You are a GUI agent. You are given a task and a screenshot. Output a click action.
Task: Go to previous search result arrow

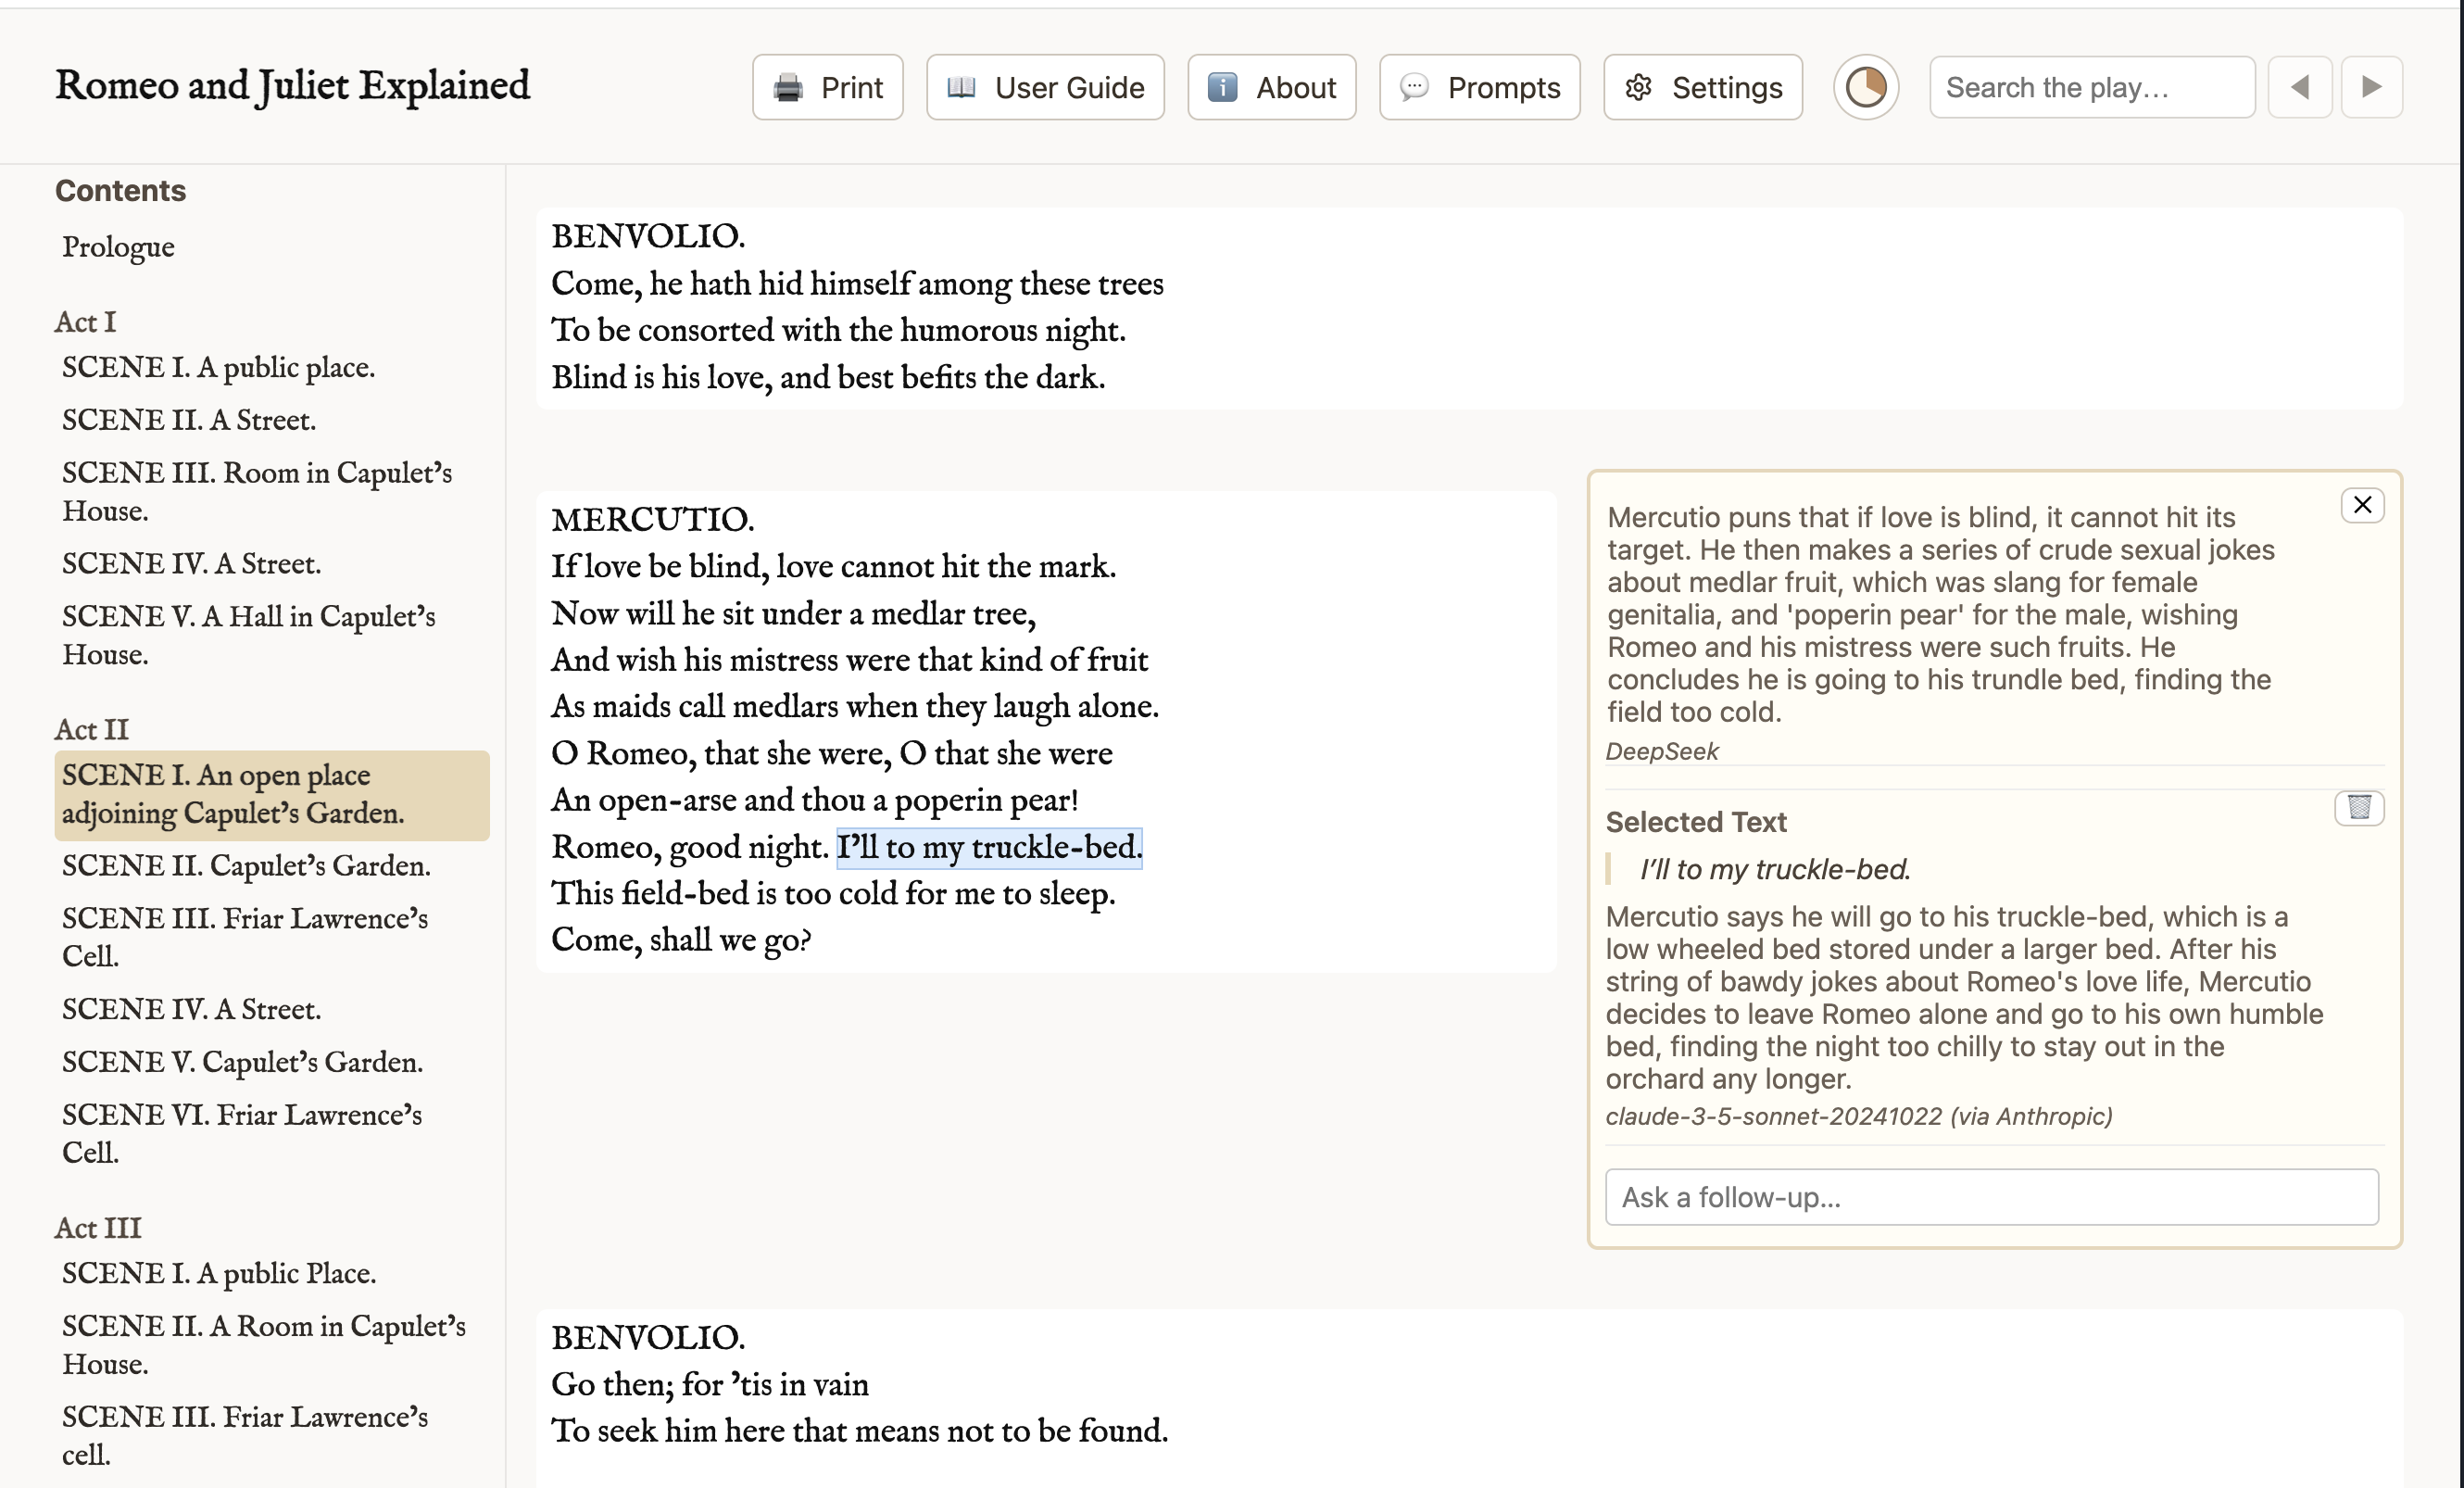pyautogui.click(x=2299, y=88)
